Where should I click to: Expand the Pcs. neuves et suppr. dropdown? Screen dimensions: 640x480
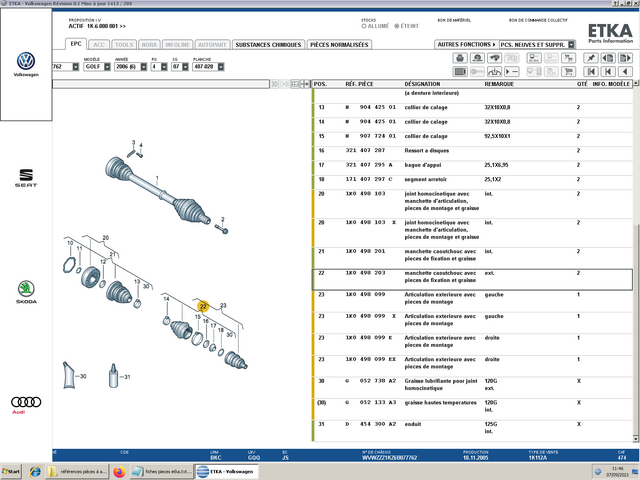(x=571, y=44)
